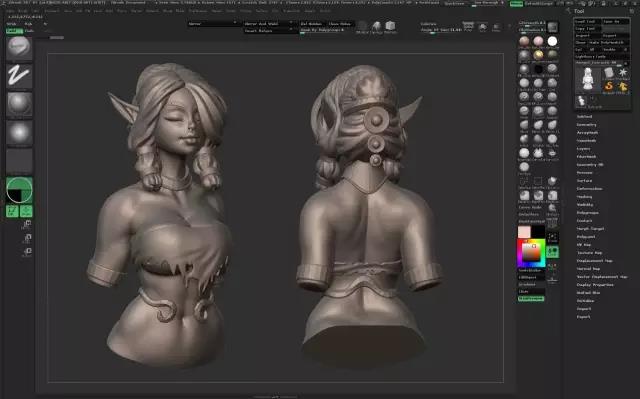This screenshot has height=399, width=640.
Task: Click the green icon right of color picker
Action: pos(553,252)
